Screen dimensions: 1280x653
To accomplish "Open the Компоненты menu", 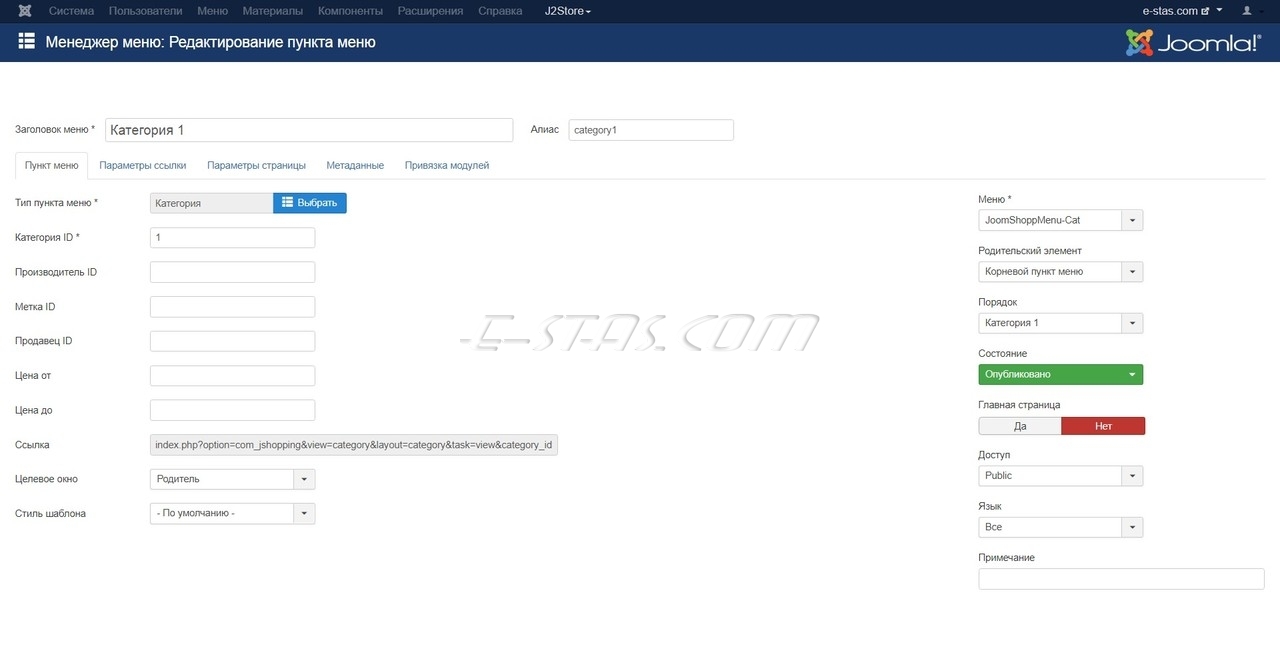I will pos(350,11).
